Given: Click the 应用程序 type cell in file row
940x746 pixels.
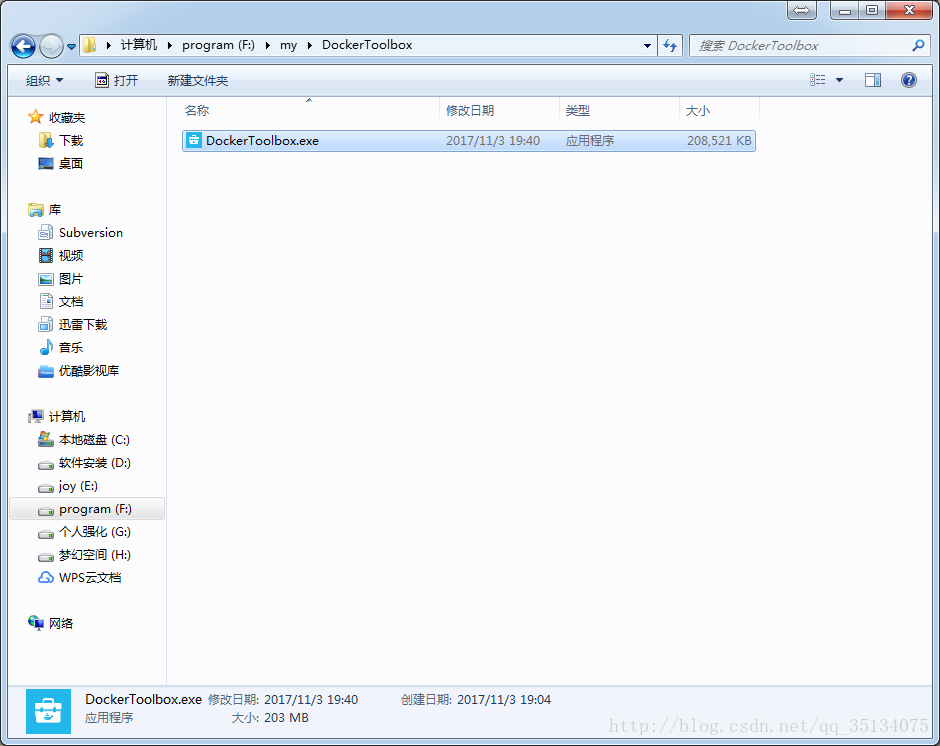Looking at the screenshot, I should pos(590,140).
